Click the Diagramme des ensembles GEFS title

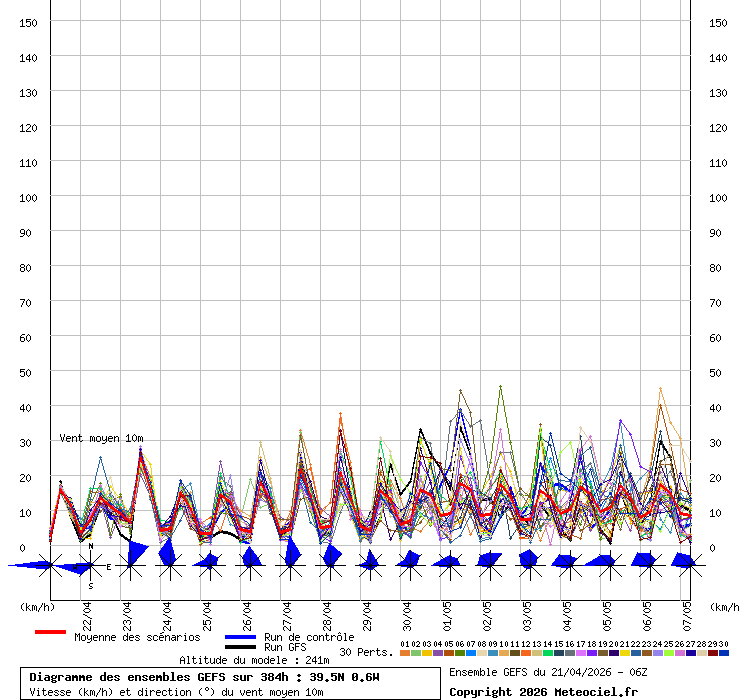pyautogui.click(x=204, y=677)
